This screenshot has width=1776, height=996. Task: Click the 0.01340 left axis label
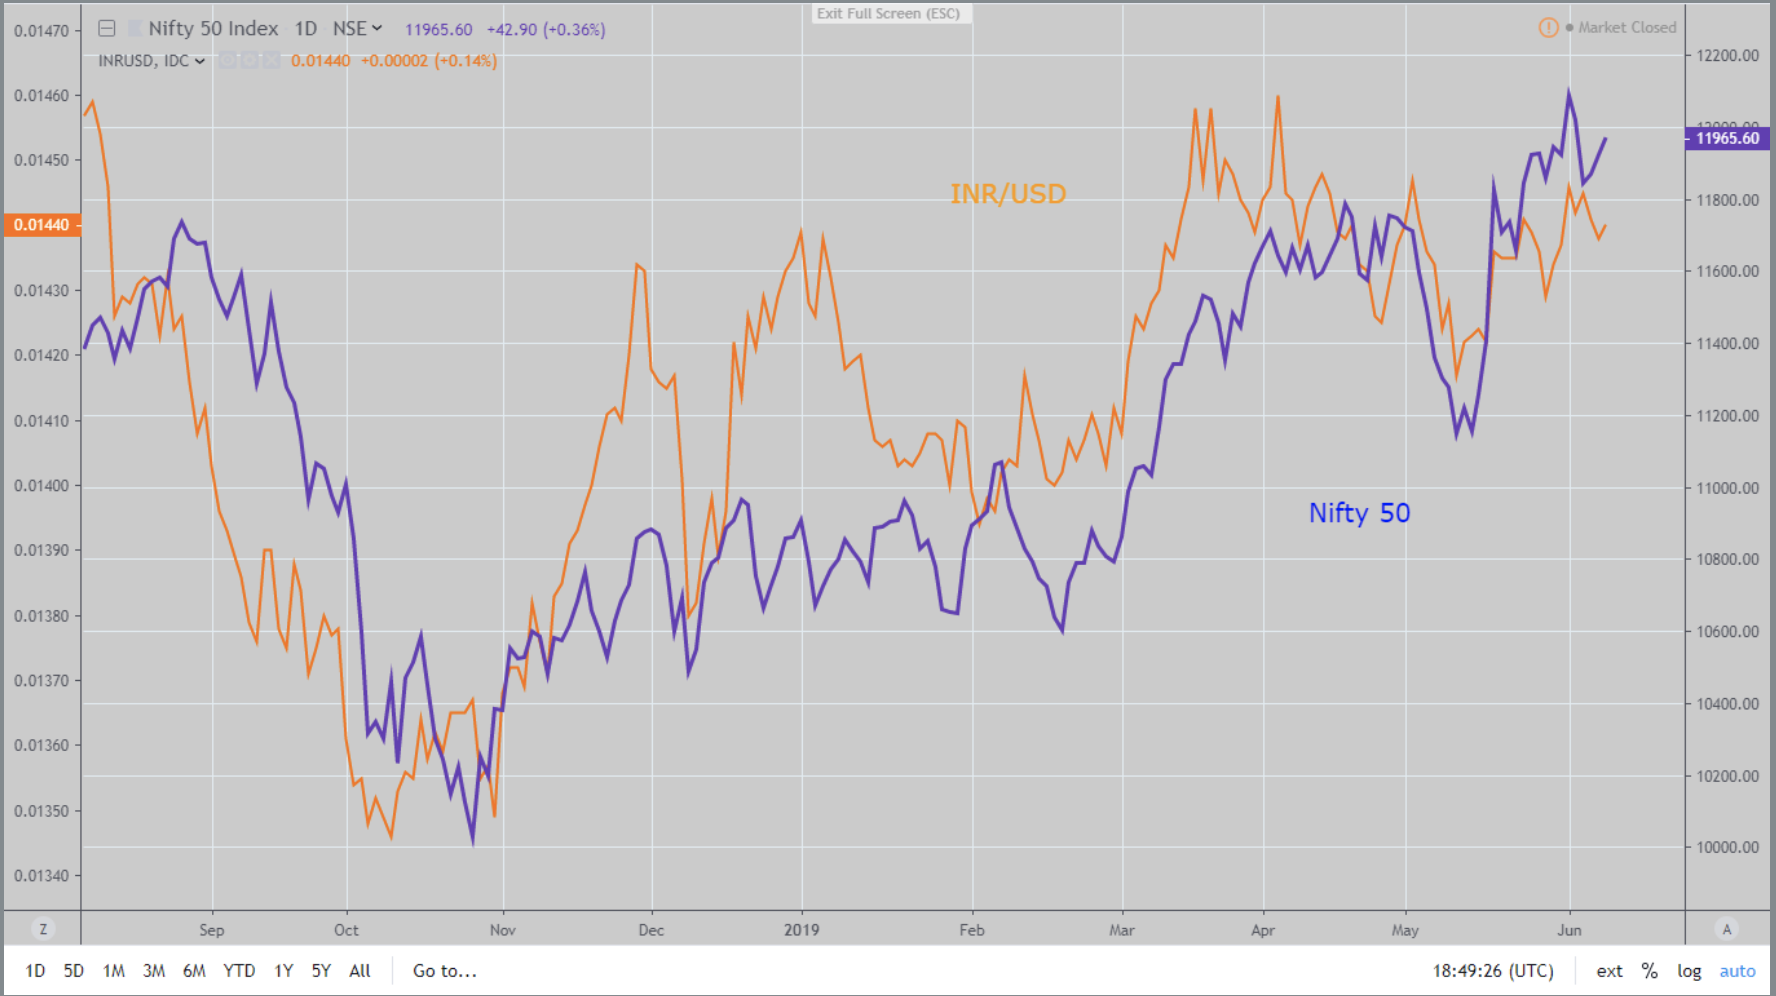[x=42, y=876]
